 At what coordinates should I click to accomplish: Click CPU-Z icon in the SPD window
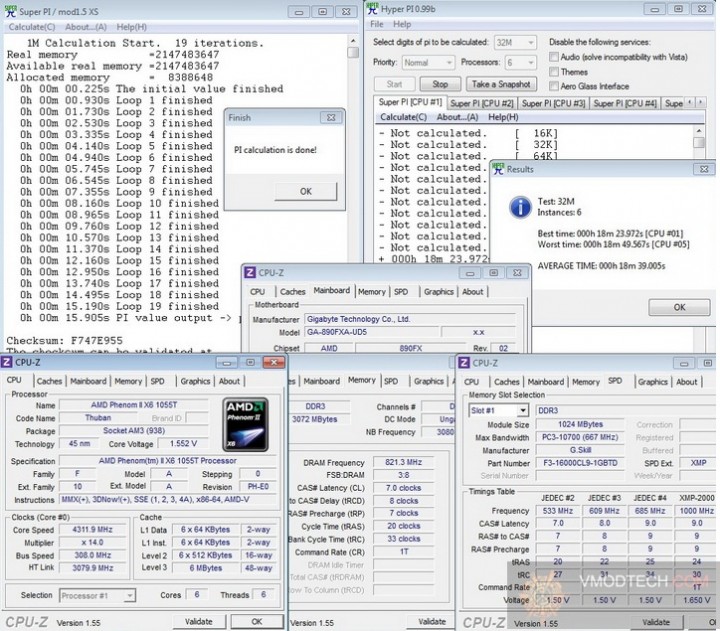click(464, 363)
